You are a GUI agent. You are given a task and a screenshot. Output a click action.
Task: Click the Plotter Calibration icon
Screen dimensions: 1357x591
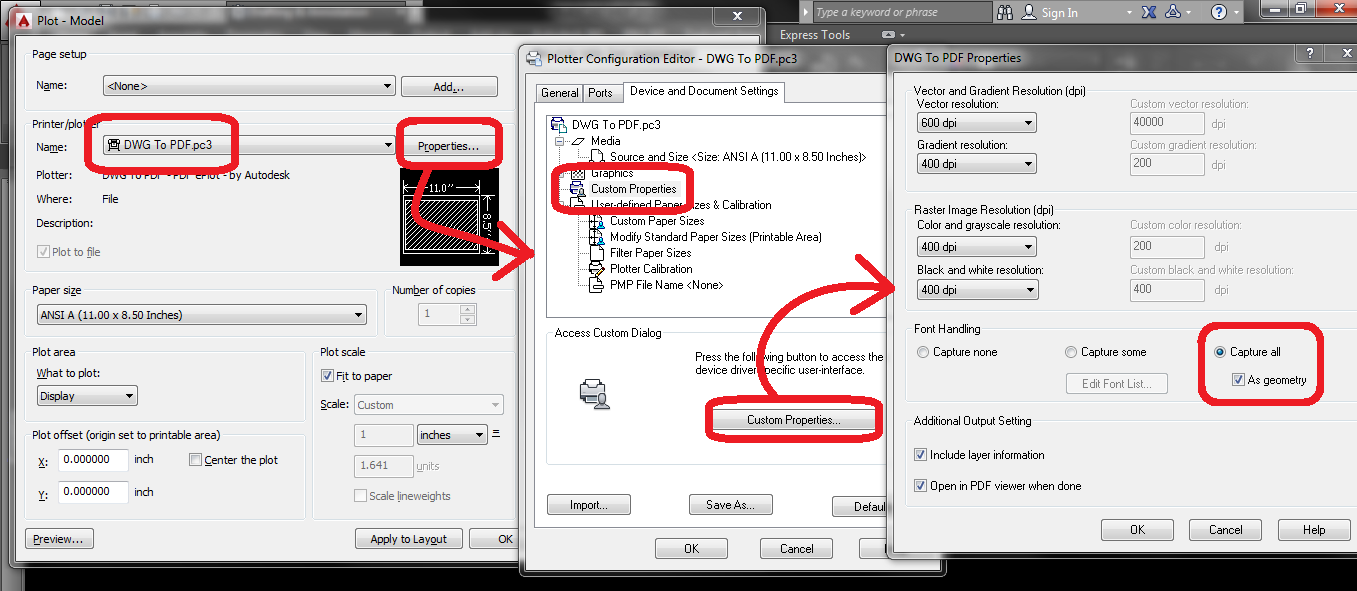point(598,269)
